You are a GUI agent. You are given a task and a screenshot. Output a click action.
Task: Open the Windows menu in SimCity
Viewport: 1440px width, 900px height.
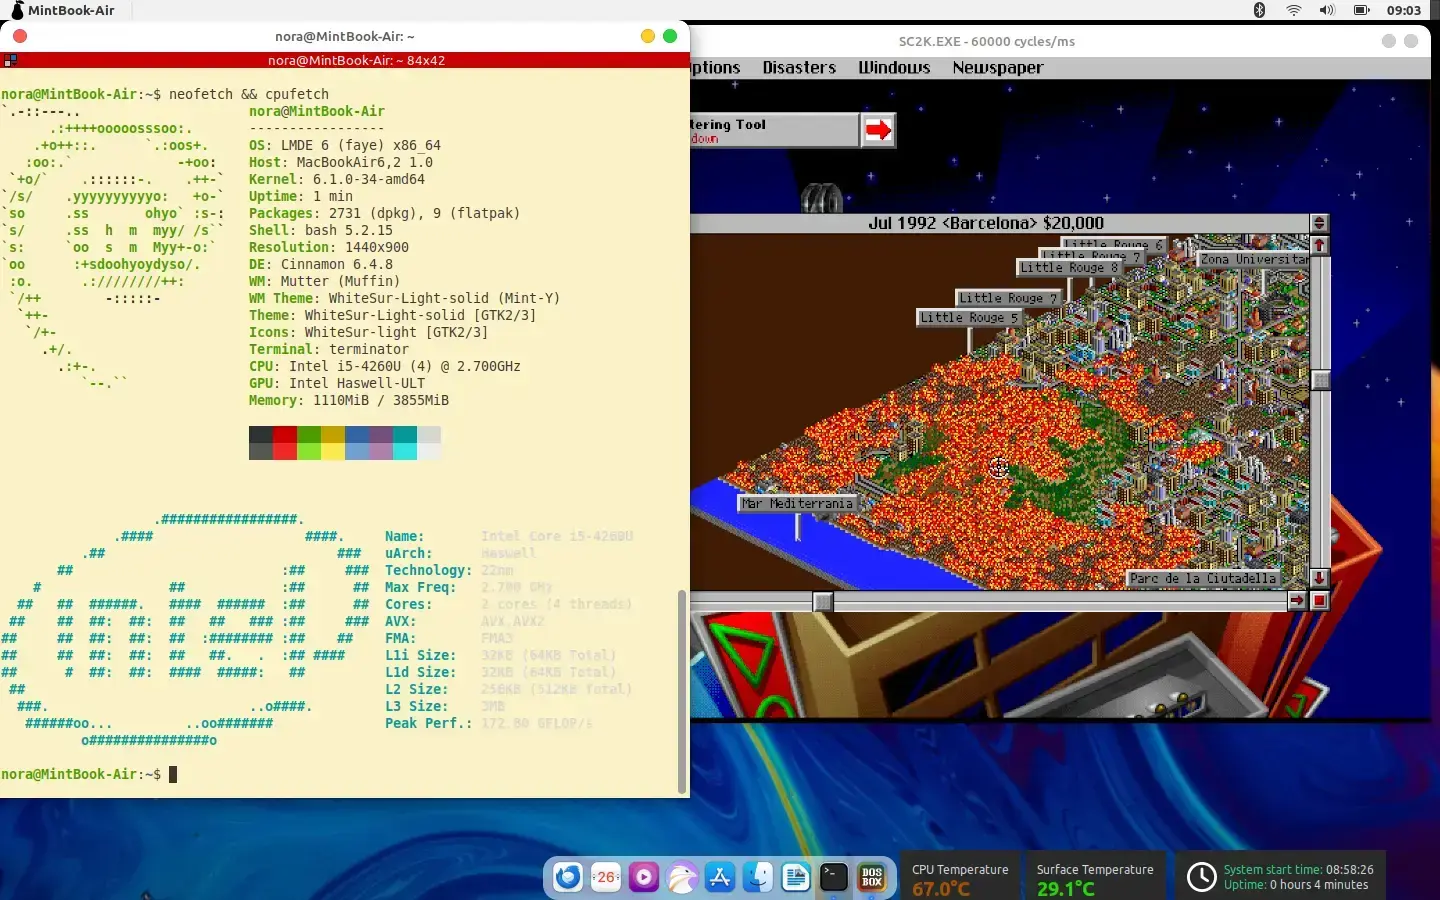pyautogui.click(x=893, y=68)
